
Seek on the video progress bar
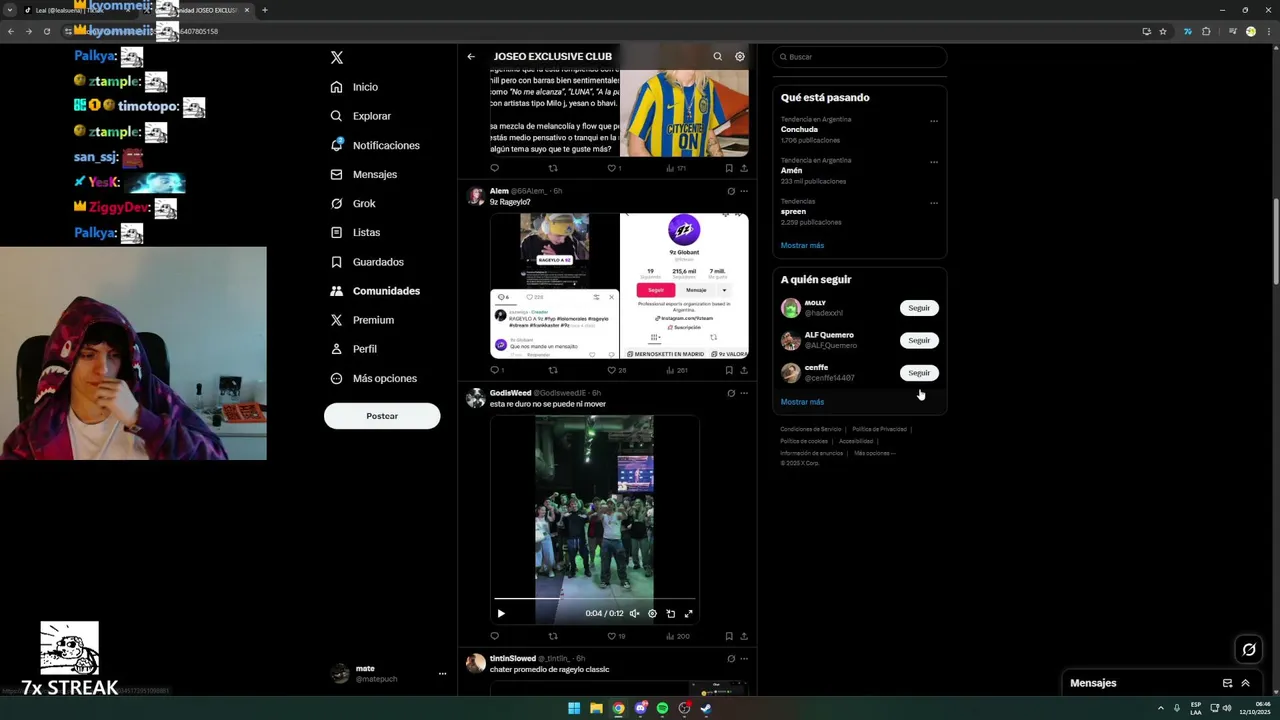(x=594, y=599)
